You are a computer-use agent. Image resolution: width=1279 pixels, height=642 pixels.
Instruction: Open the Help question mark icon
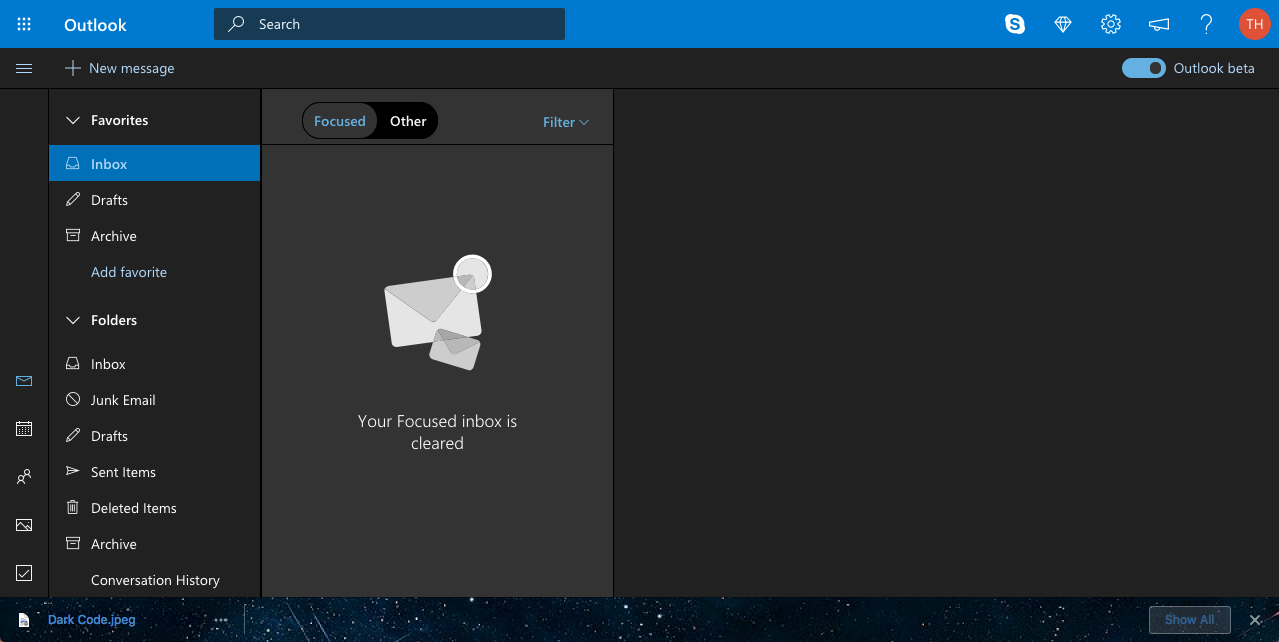coord(1207,24)
